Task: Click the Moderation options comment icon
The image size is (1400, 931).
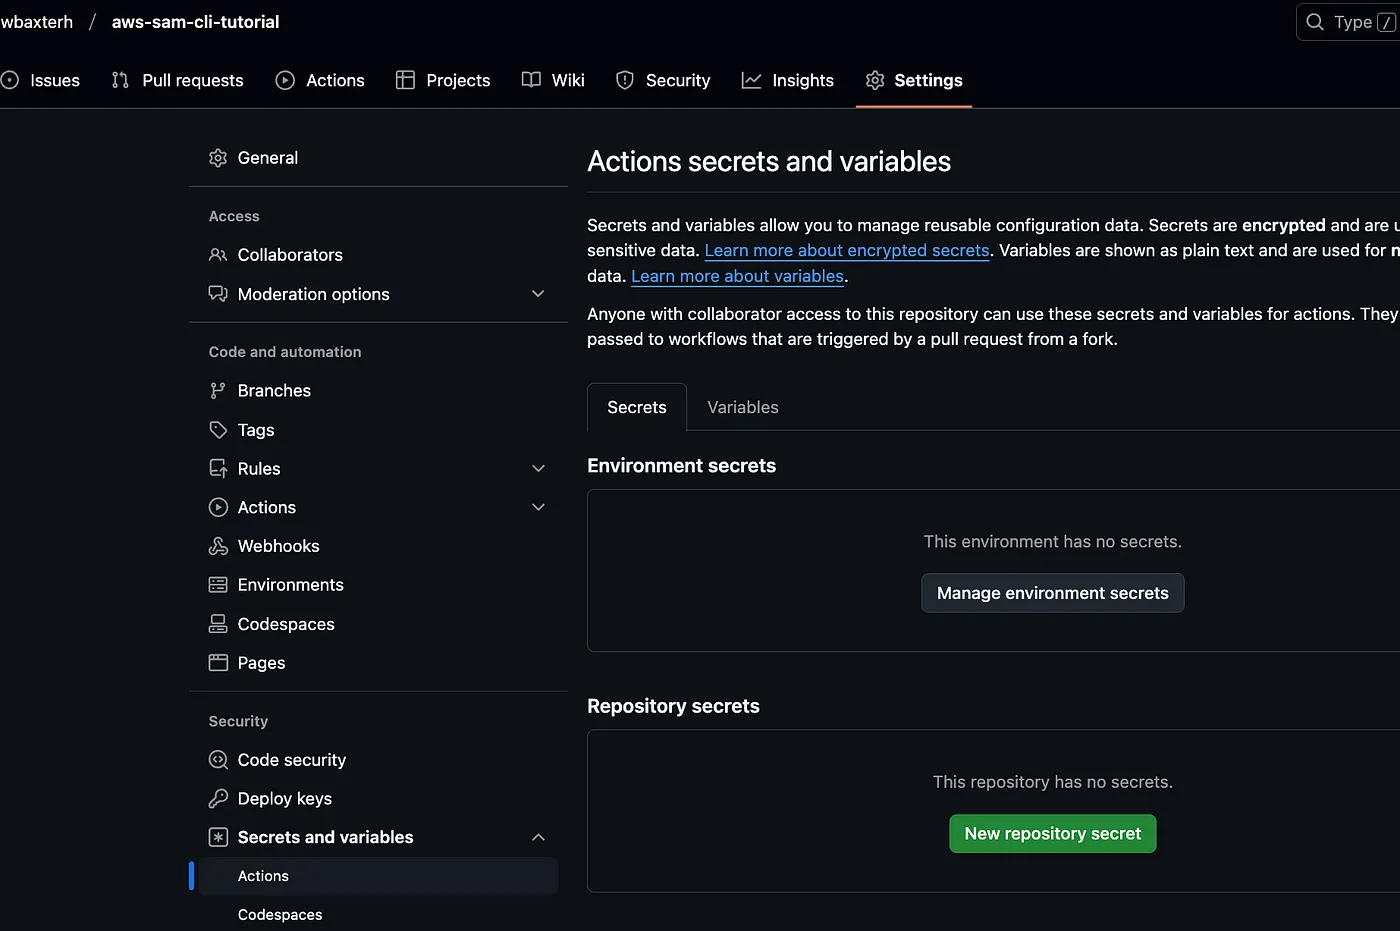Action: (x=218, y=294)
